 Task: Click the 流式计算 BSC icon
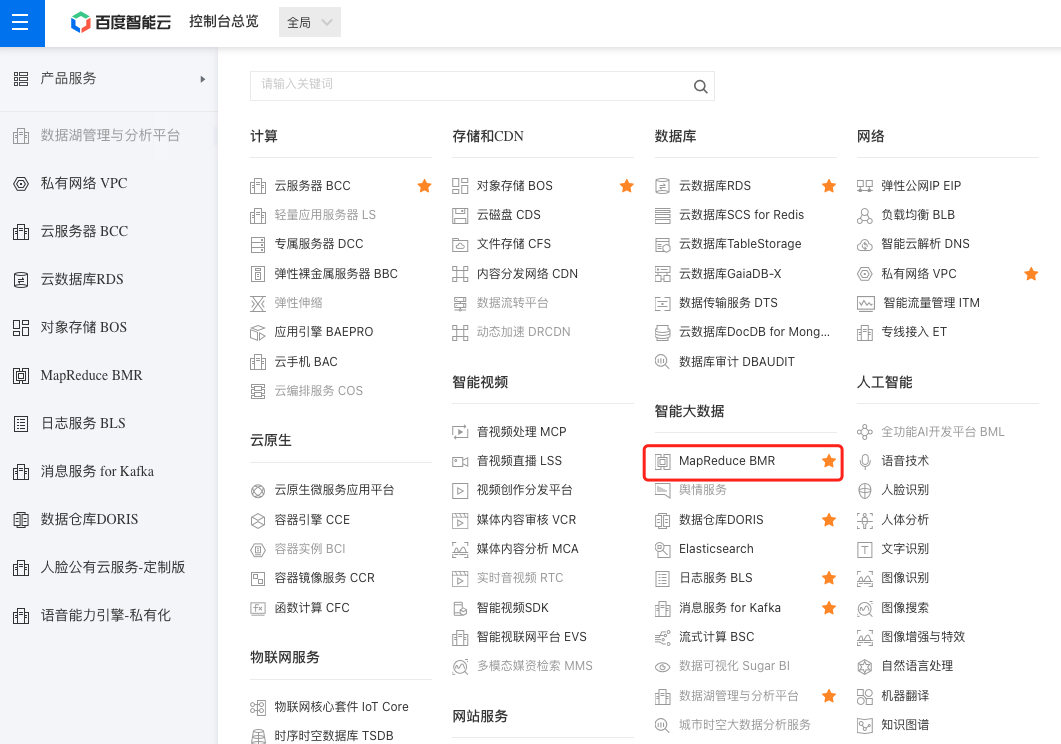tap(662, 637)
